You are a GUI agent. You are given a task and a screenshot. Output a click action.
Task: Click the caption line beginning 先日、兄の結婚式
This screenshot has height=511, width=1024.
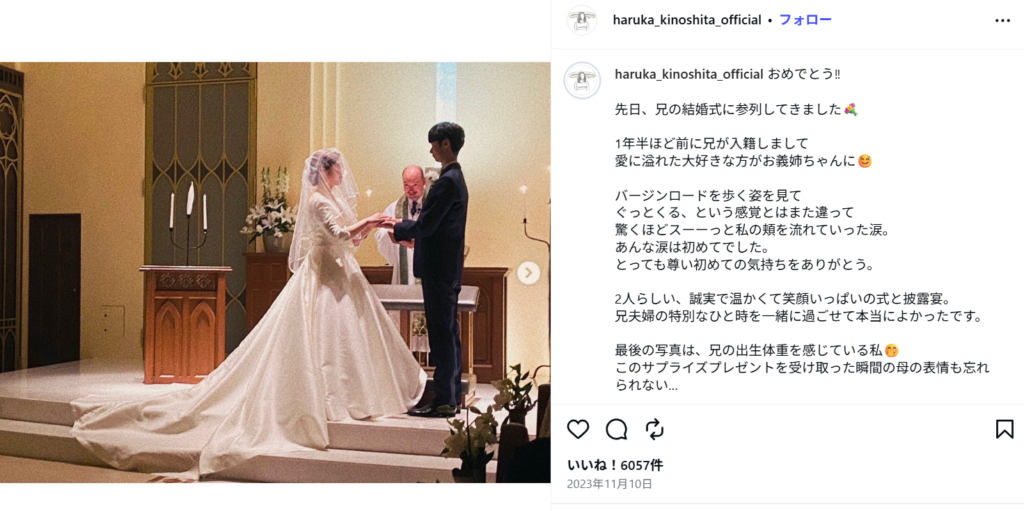click(x=736, y=109)
